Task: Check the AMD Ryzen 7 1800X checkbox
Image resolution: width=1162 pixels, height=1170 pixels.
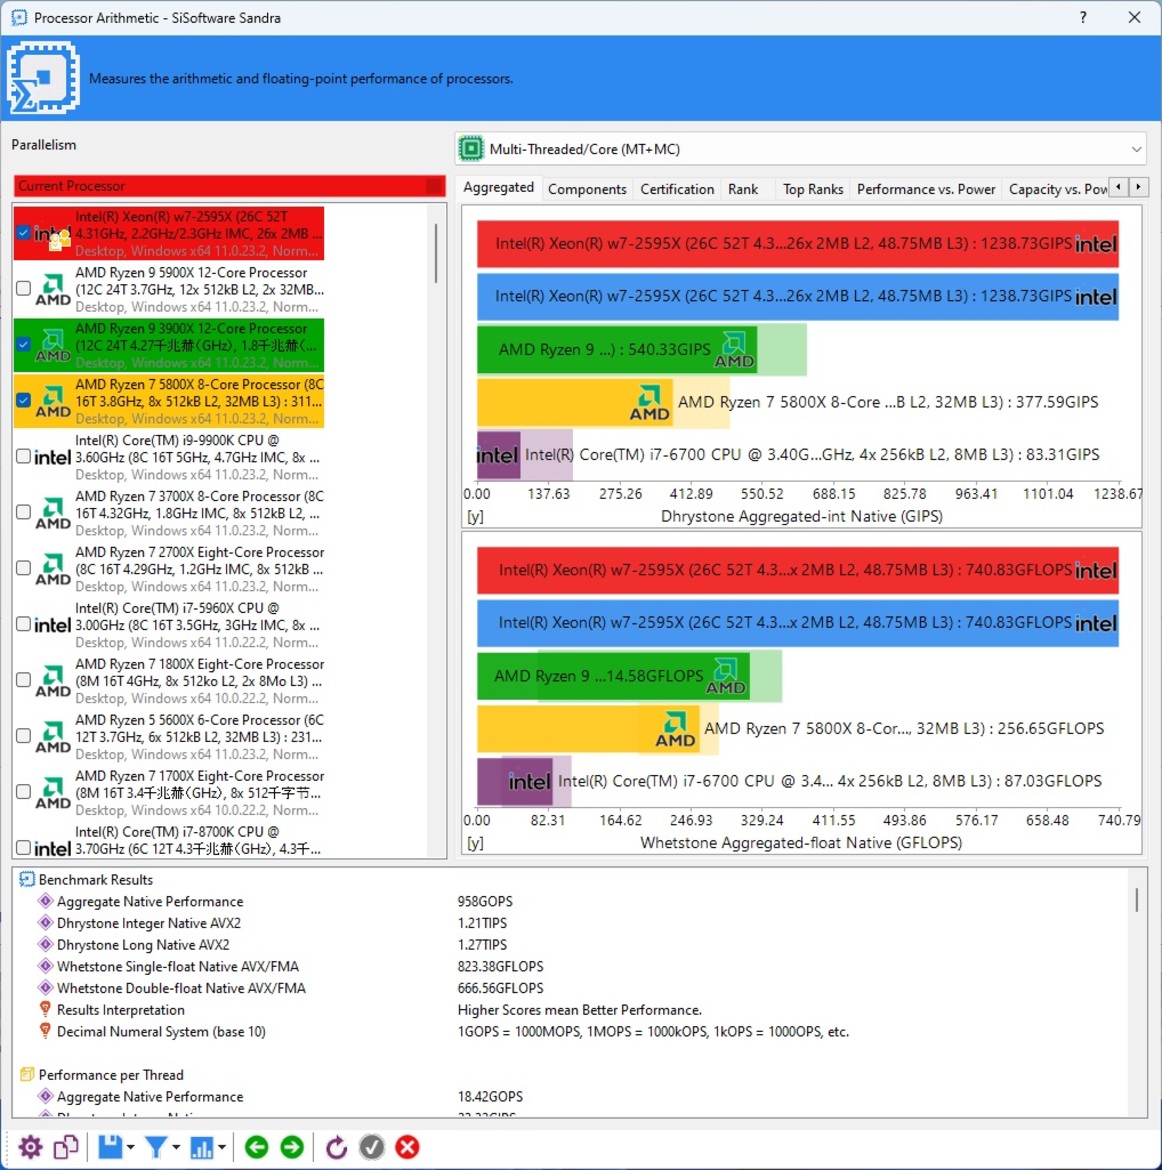Action: tap(23, 680)
